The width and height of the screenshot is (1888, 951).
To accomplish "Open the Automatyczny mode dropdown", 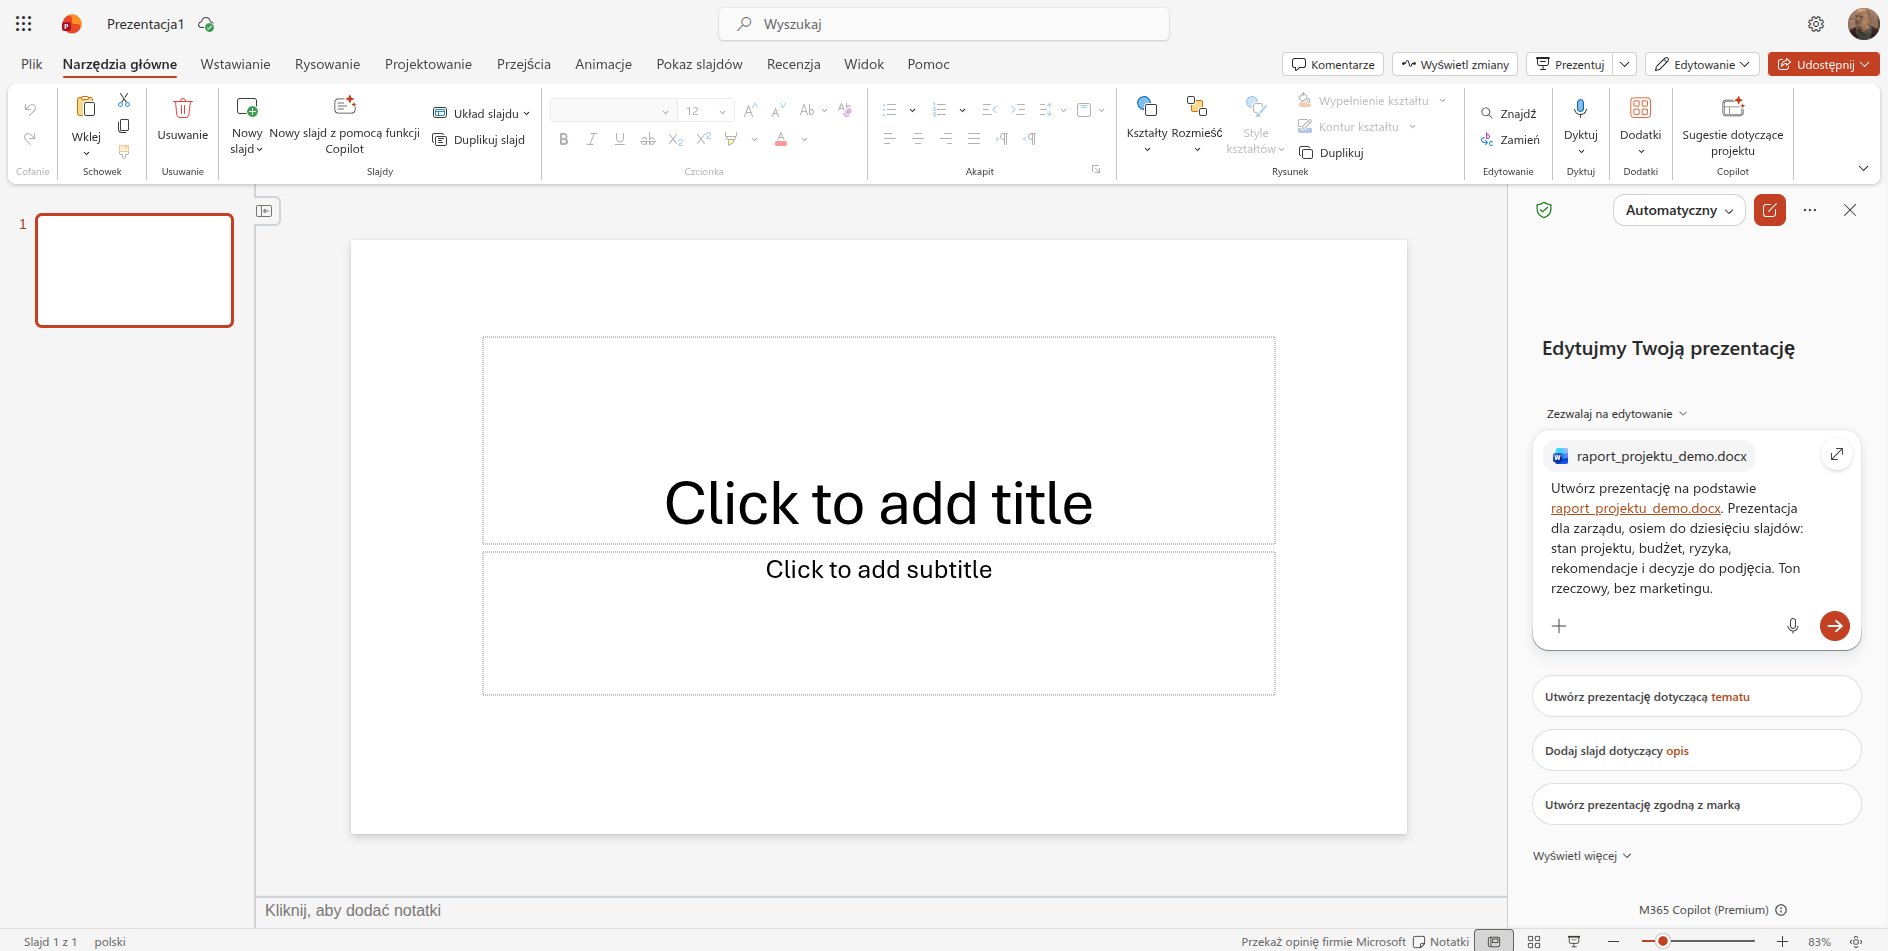I will point(1679,210).
